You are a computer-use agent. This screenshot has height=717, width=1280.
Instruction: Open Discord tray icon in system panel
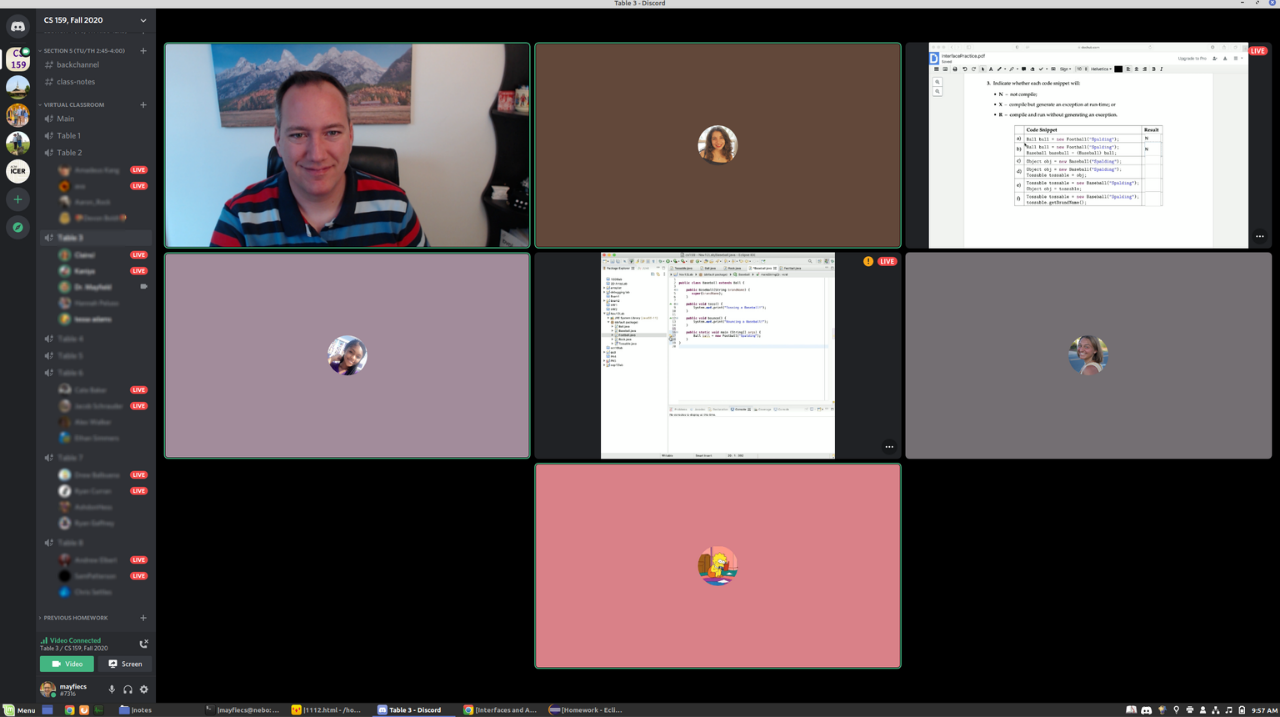[1146, 710]
